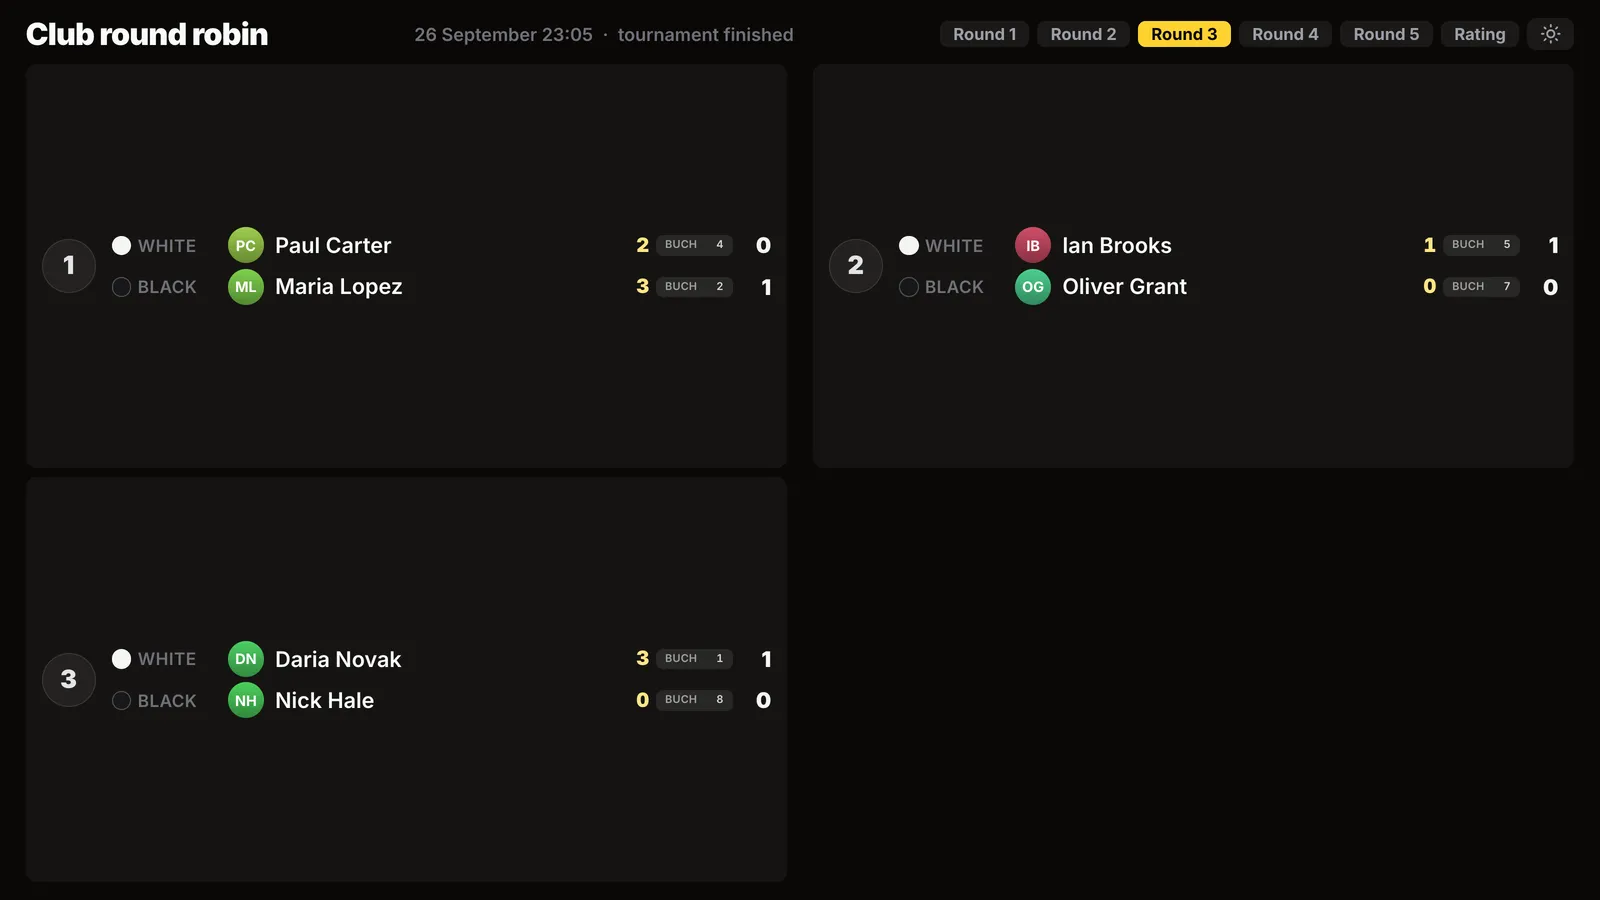Click black piece marker beside Maria Lopez
The image size is (1600, 900).
(122, 287)
